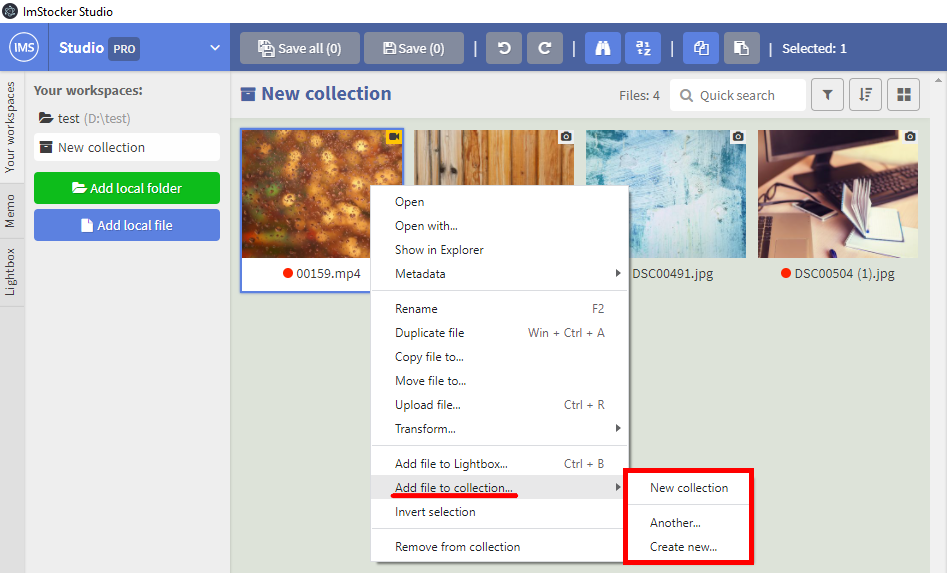The width and height of the screenshot is (947, 573).
Task: Choose Open with... from context menu
Action: pyautogui.click(x=499, y=226)
